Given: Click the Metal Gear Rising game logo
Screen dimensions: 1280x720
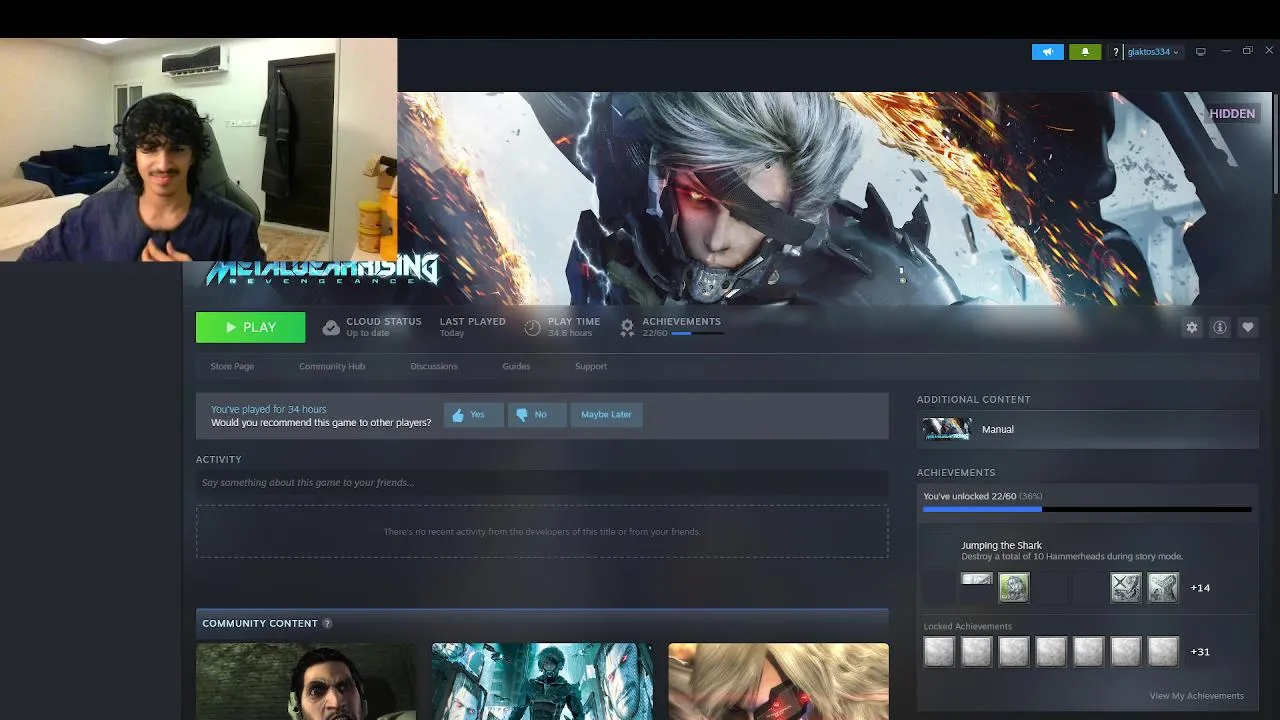Looking at the screenshot, I should pyautogui.click(x=322, y=270).
